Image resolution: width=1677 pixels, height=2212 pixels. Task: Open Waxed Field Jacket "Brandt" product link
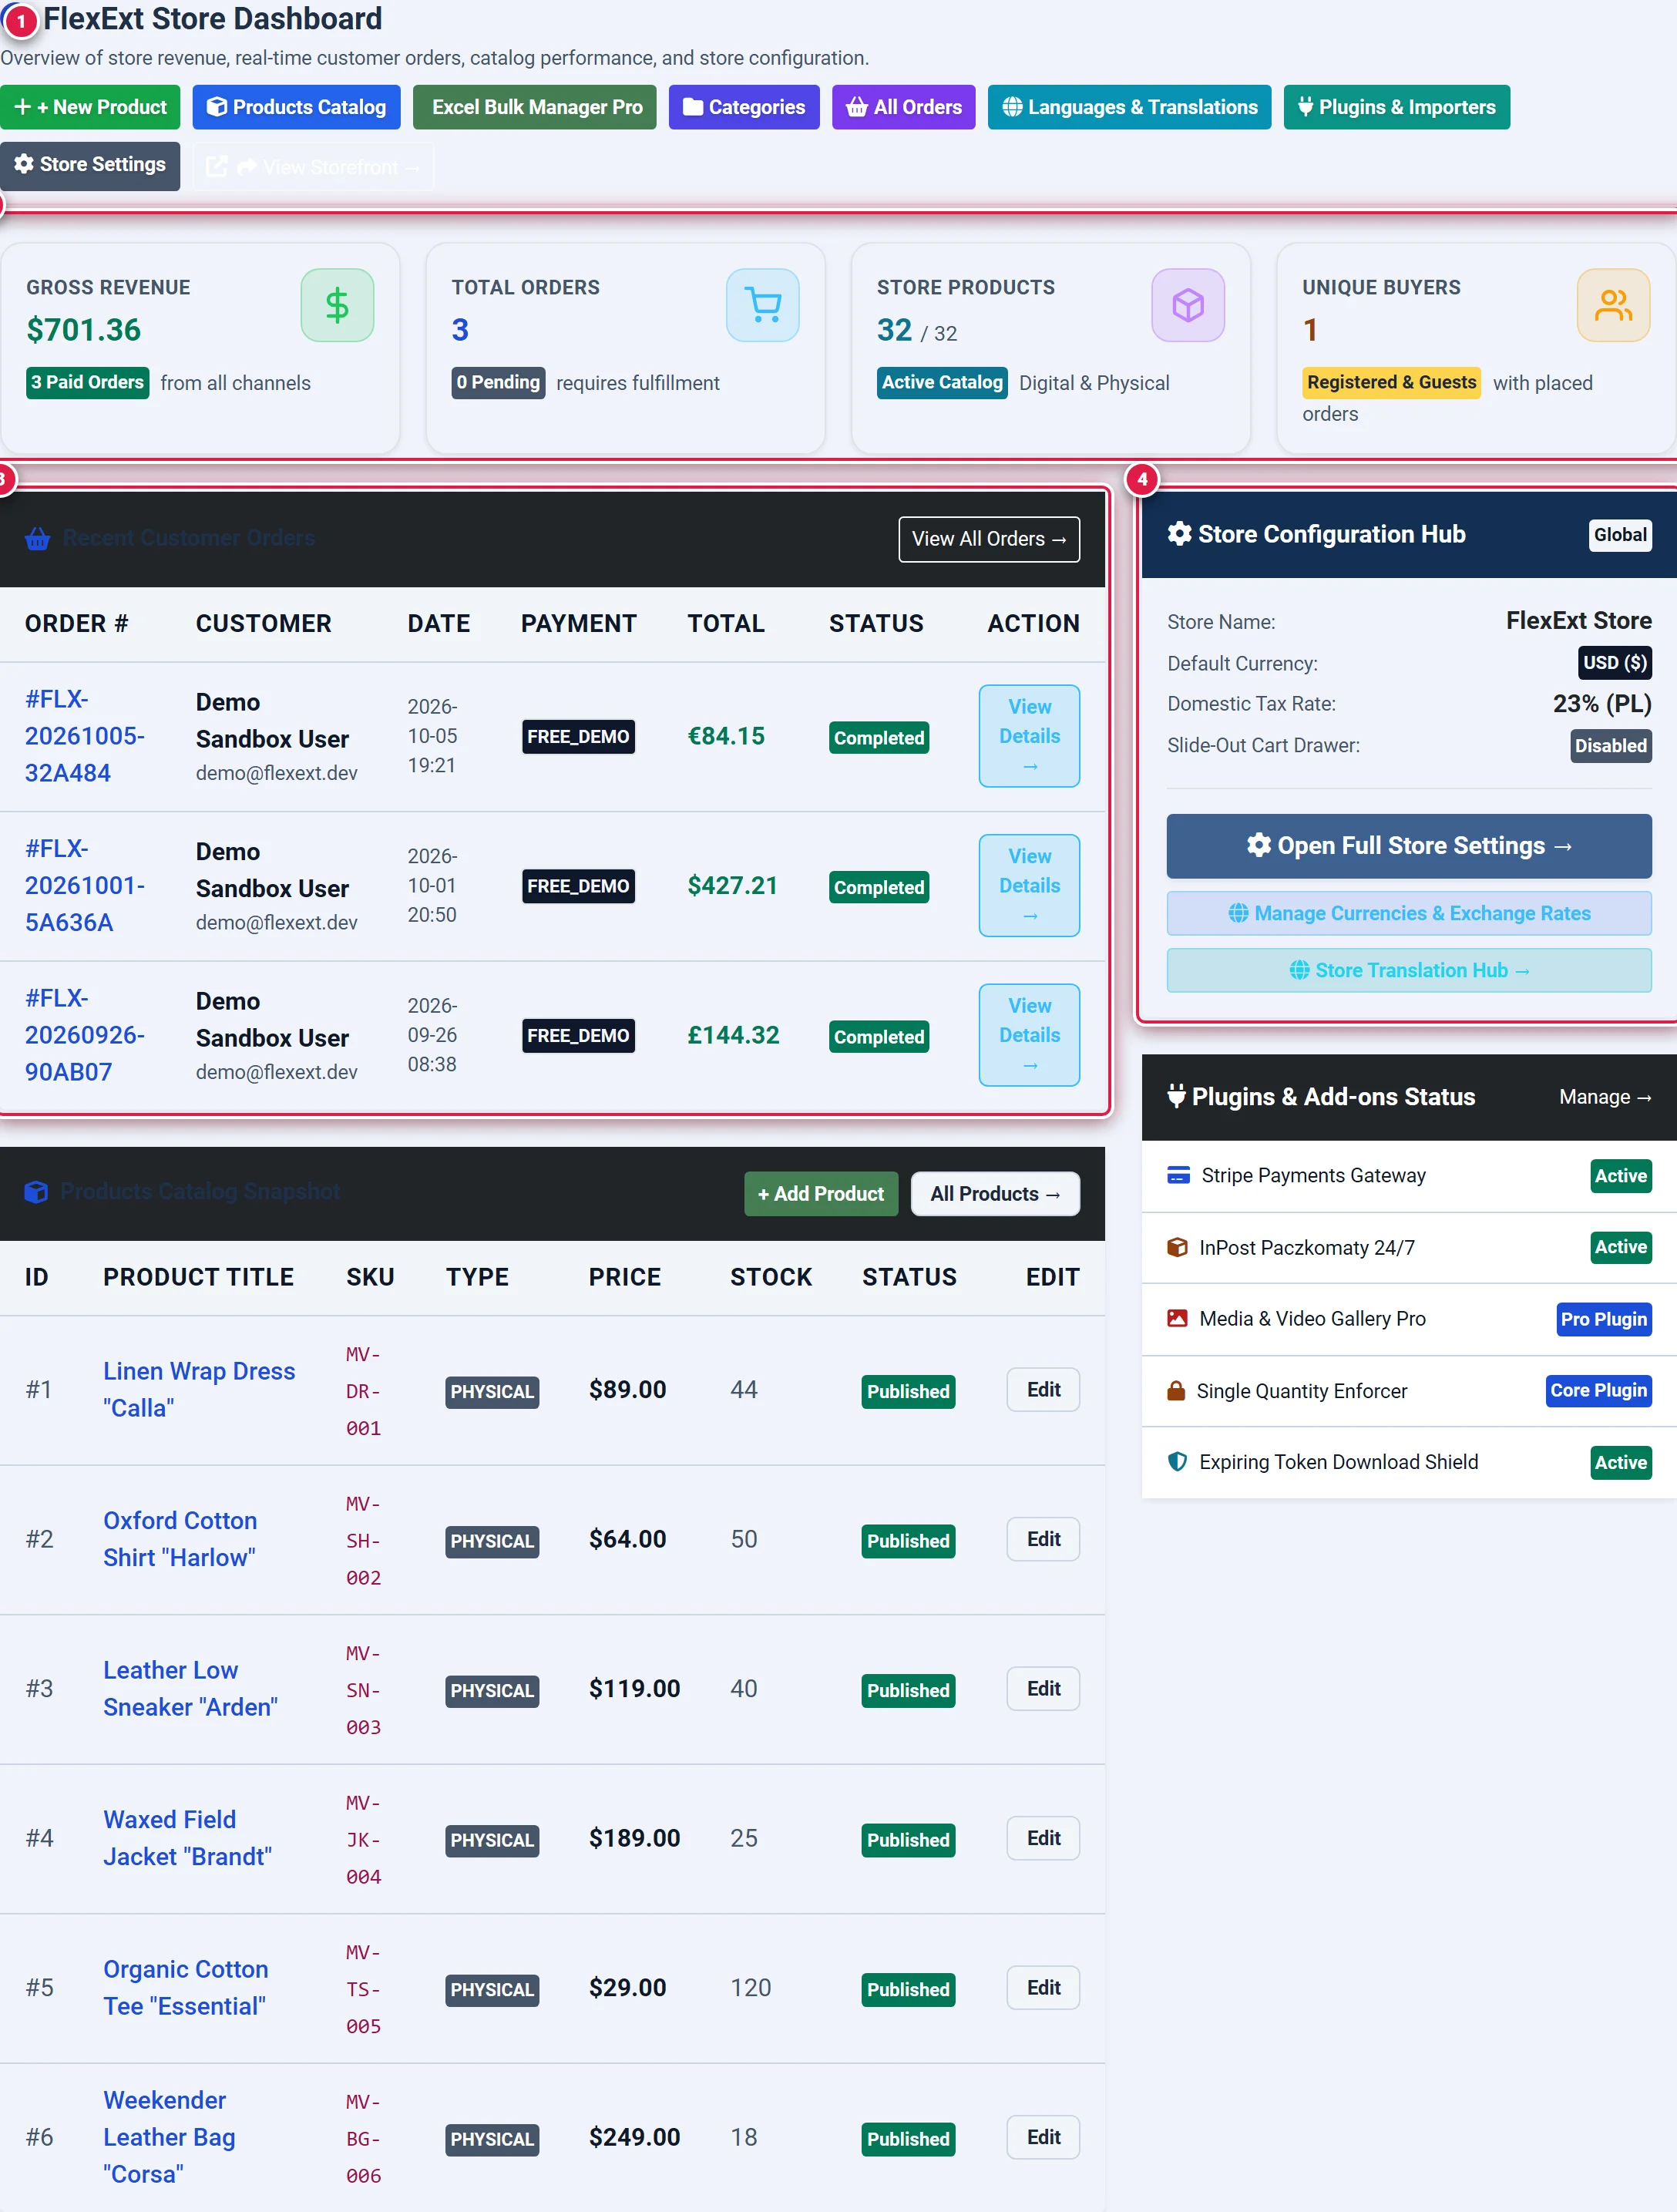tap(187, 1838)
